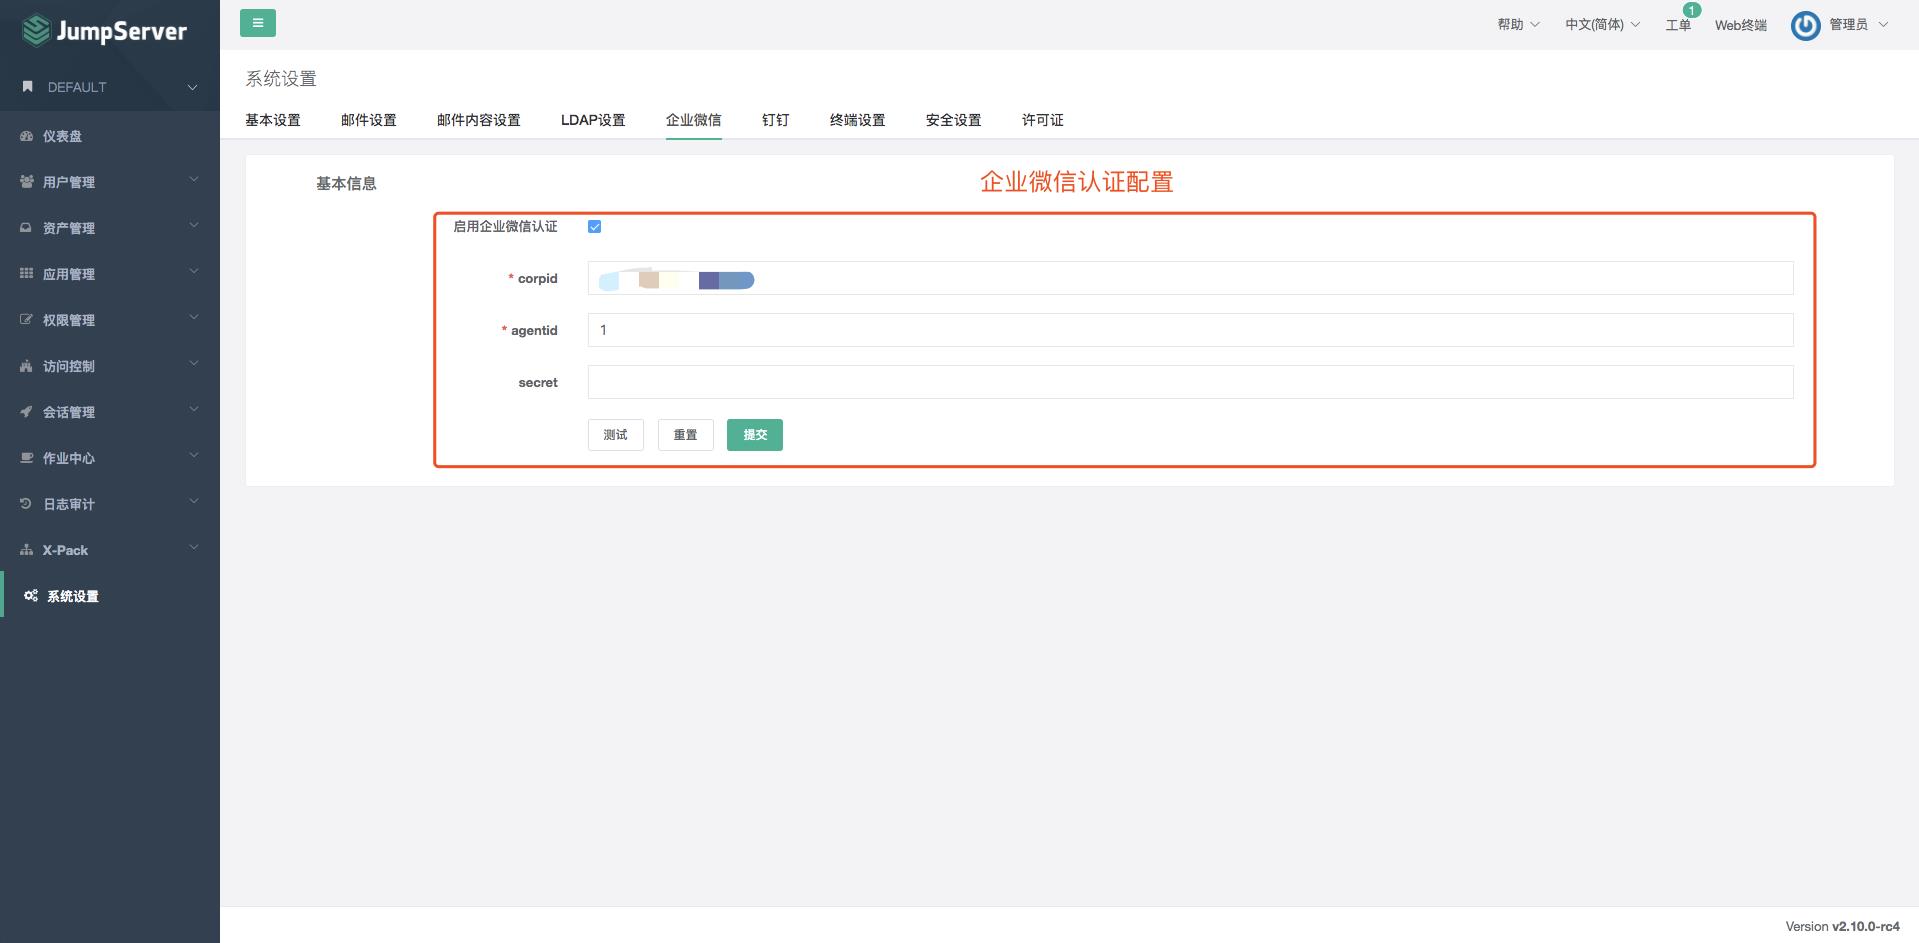Open the 工单 tickets link
The height and width of the screenshot is (943, 1919).
1678,26
